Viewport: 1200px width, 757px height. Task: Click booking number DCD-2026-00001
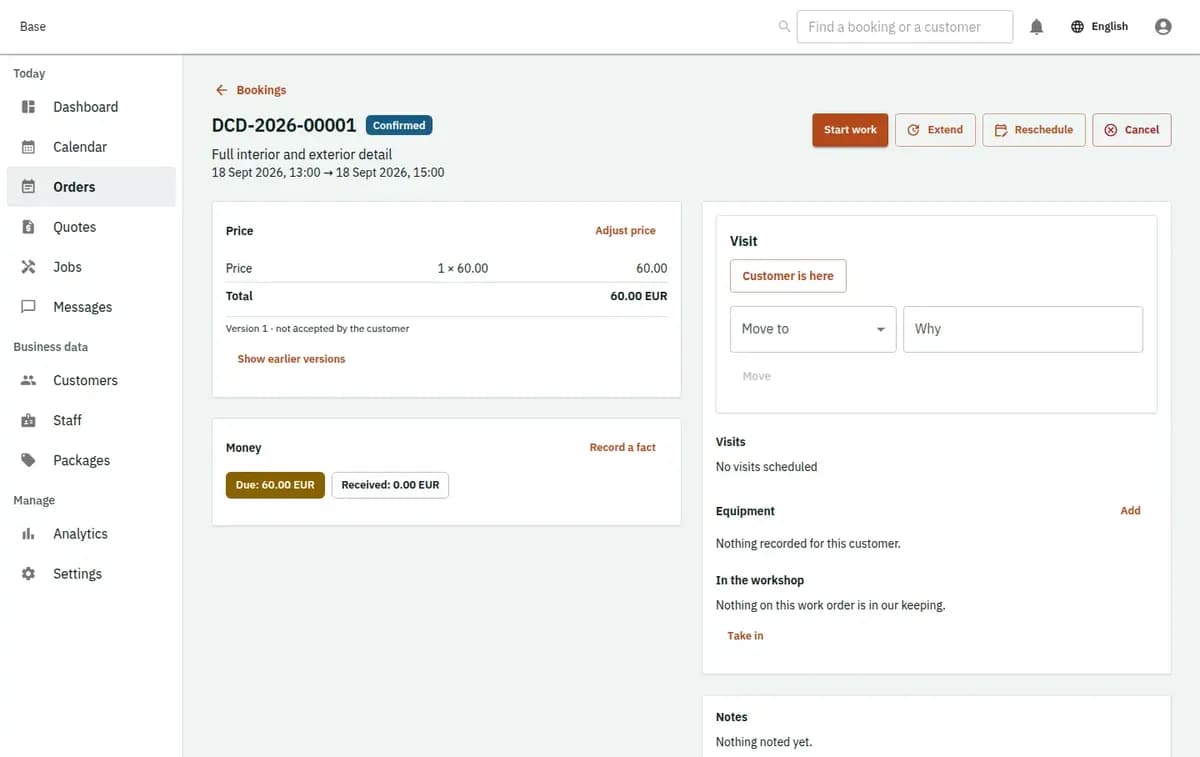[x=284, y=126]
